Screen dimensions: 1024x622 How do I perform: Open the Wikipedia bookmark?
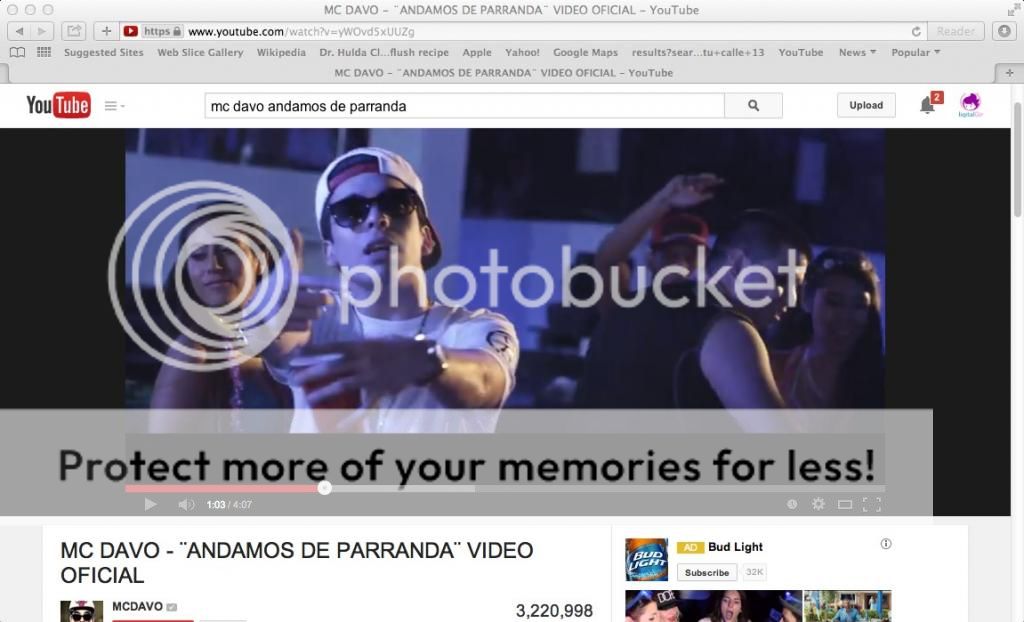(281, 52)
